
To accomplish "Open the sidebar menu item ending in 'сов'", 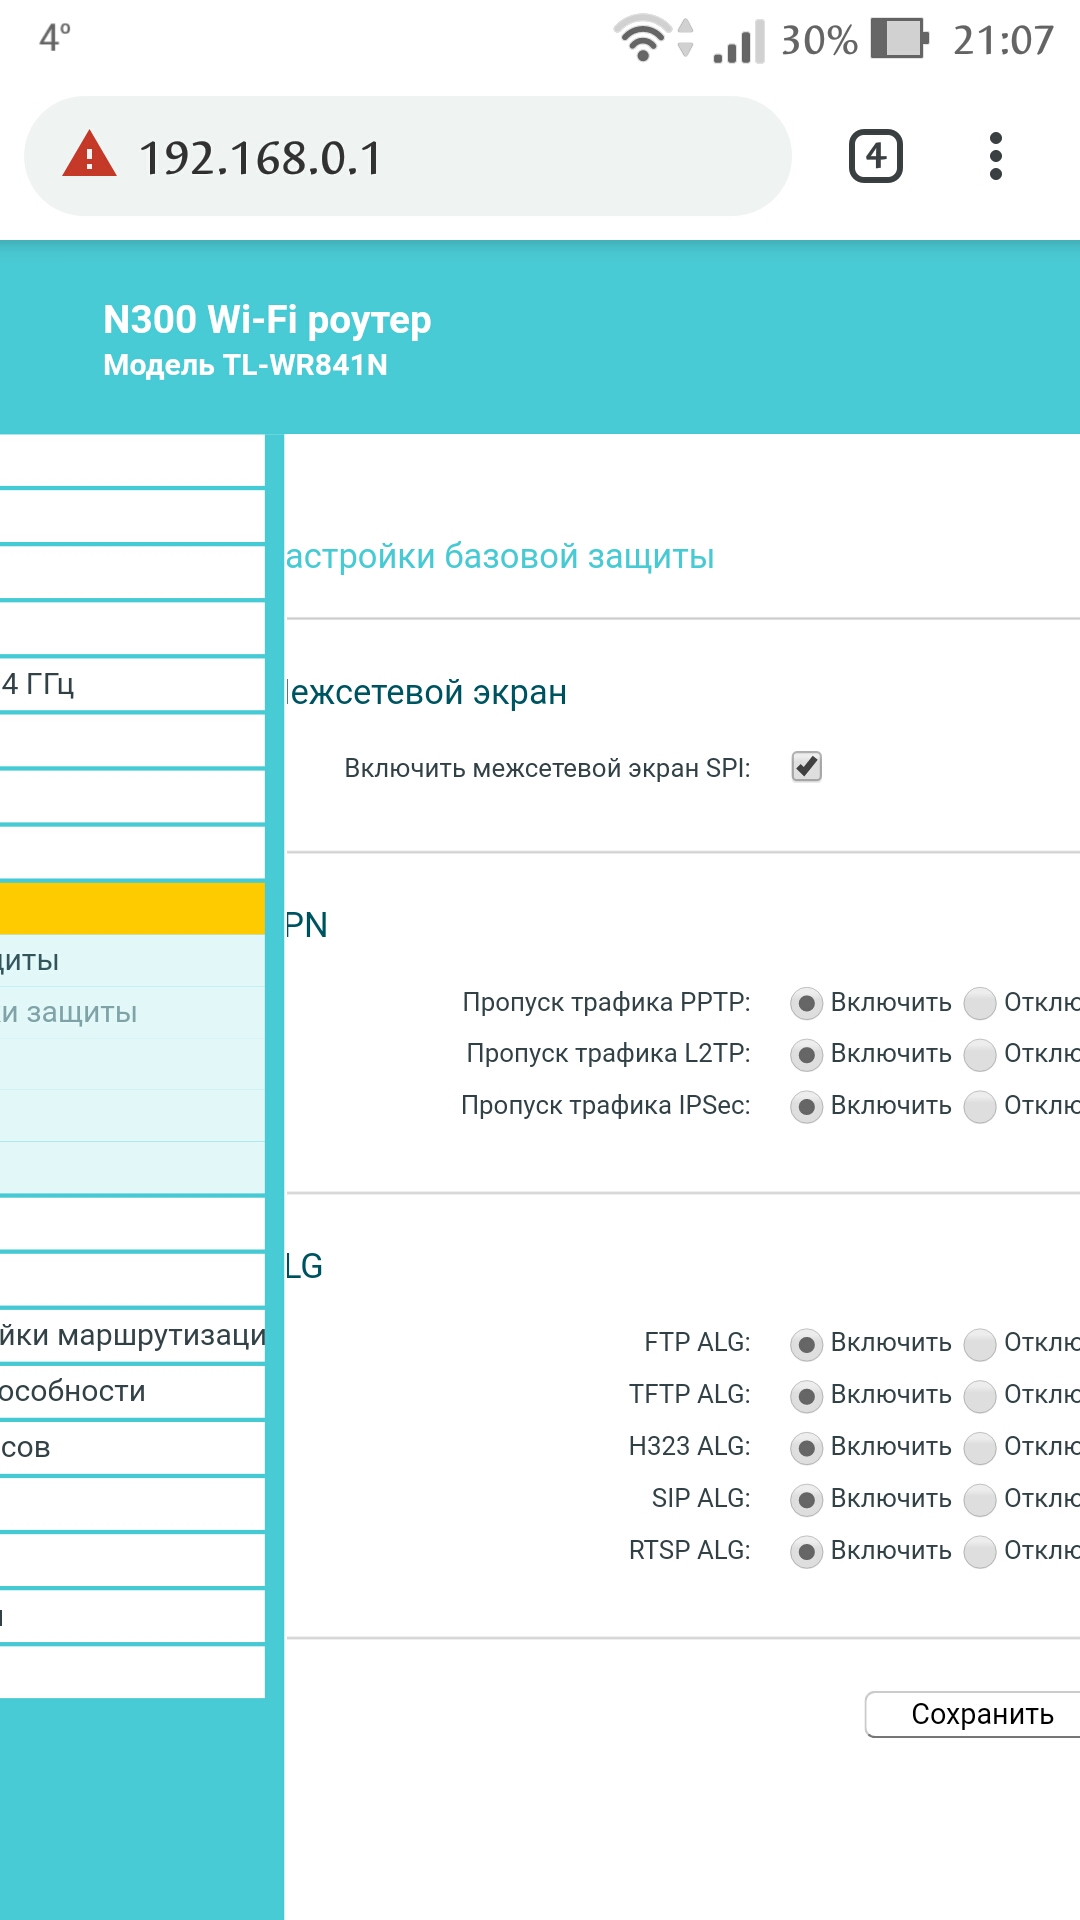I will click(132, 1447).
